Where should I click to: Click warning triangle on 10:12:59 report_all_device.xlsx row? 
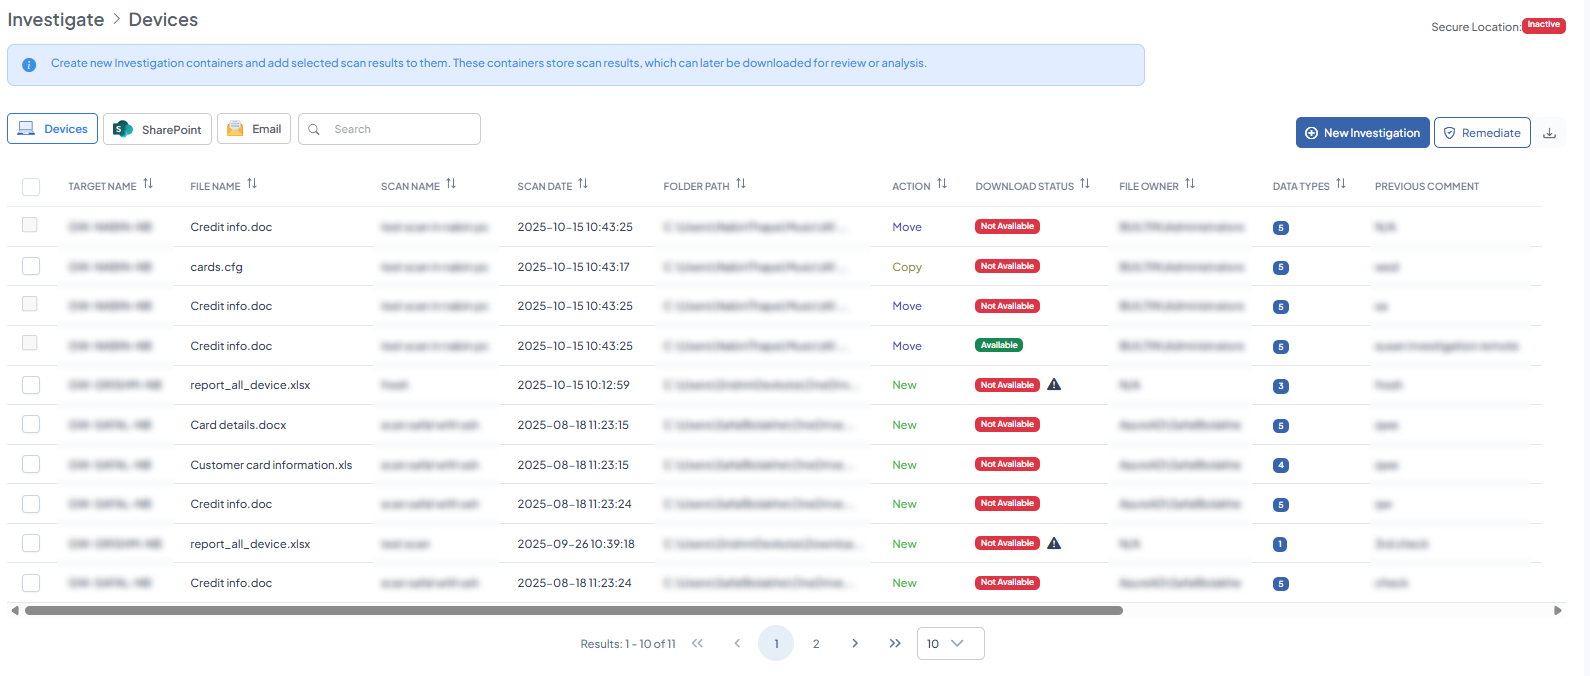click(x=1054, y=385)
